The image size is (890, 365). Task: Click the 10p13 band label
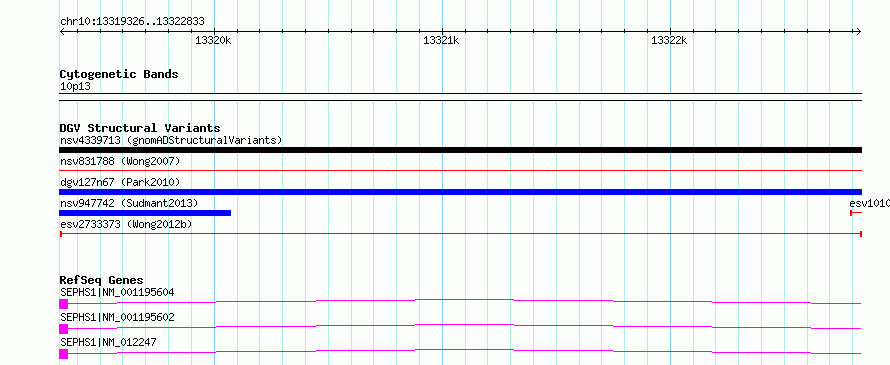pyautogui.click(x=75, y=87)
